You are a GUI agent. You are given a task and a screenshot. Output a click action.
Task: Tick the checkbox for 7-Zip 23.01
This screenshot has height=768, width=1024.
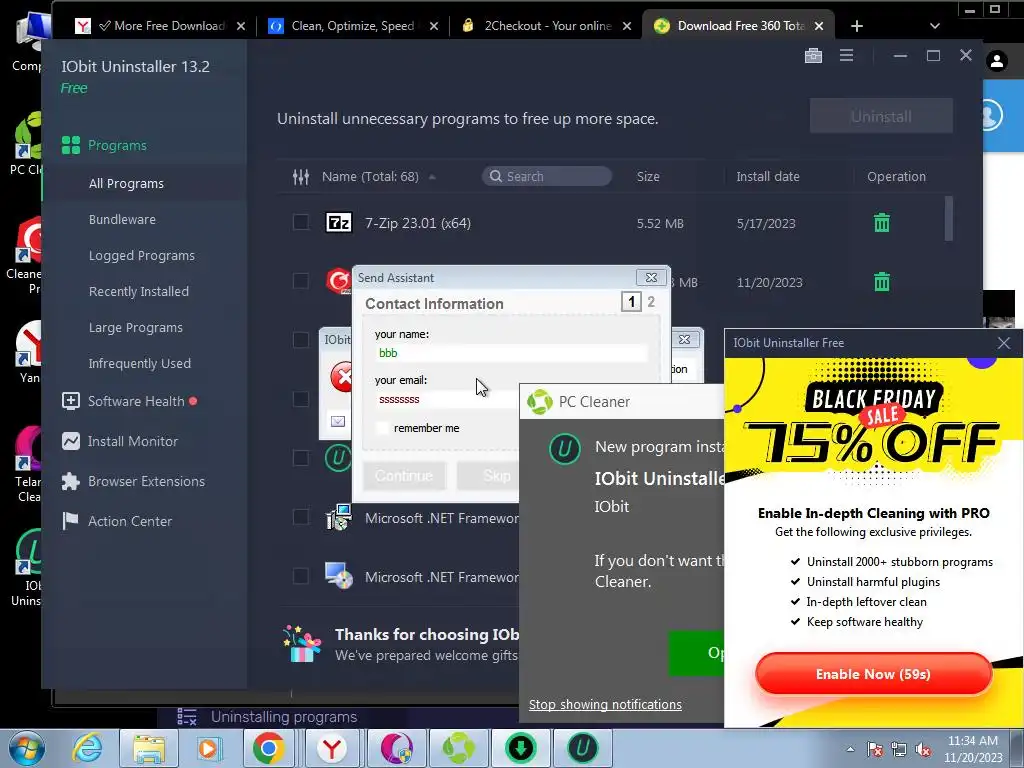pos(300,222)
